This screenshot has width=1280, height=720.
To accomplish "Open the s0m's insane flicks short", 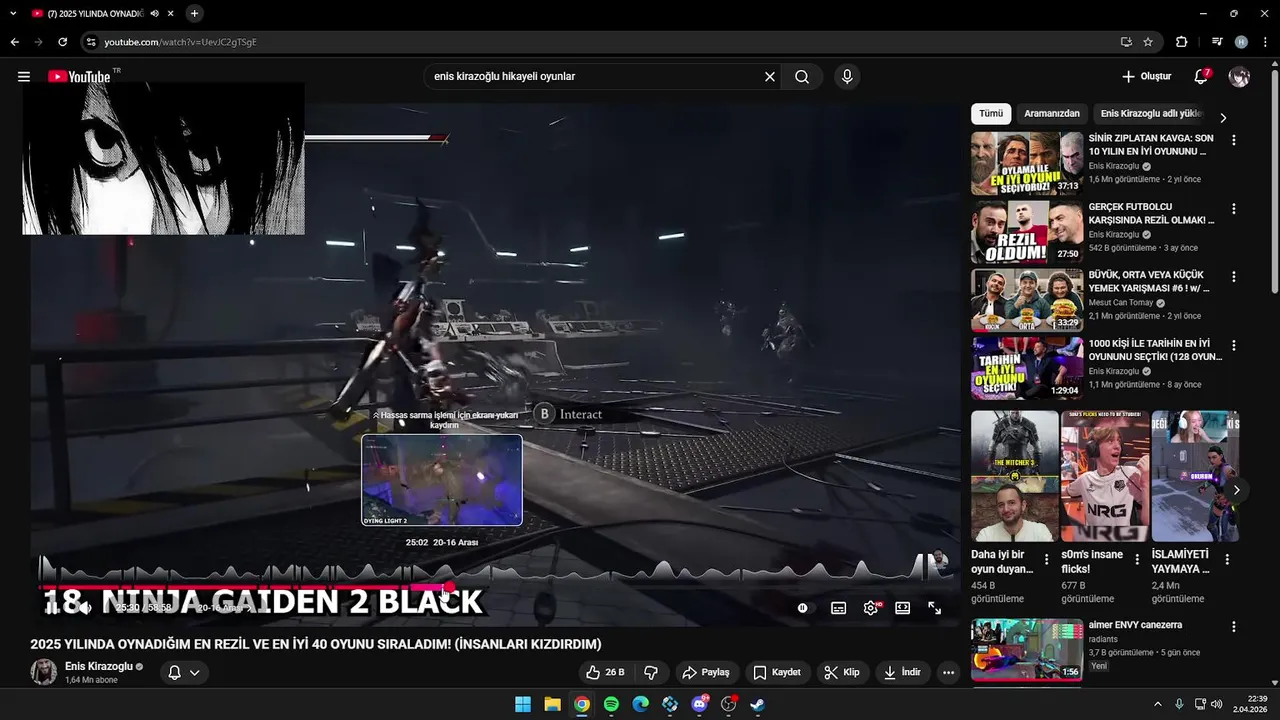I will [1105, 476].
